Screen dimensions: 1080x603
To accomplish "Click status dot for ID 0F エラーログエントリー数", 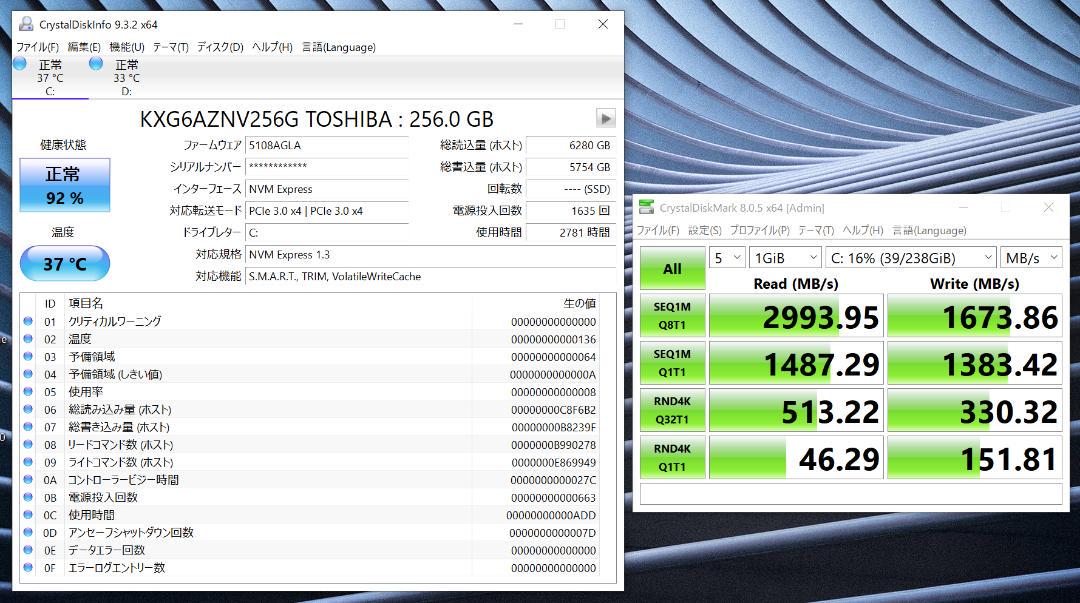I will tap(28, 567).
